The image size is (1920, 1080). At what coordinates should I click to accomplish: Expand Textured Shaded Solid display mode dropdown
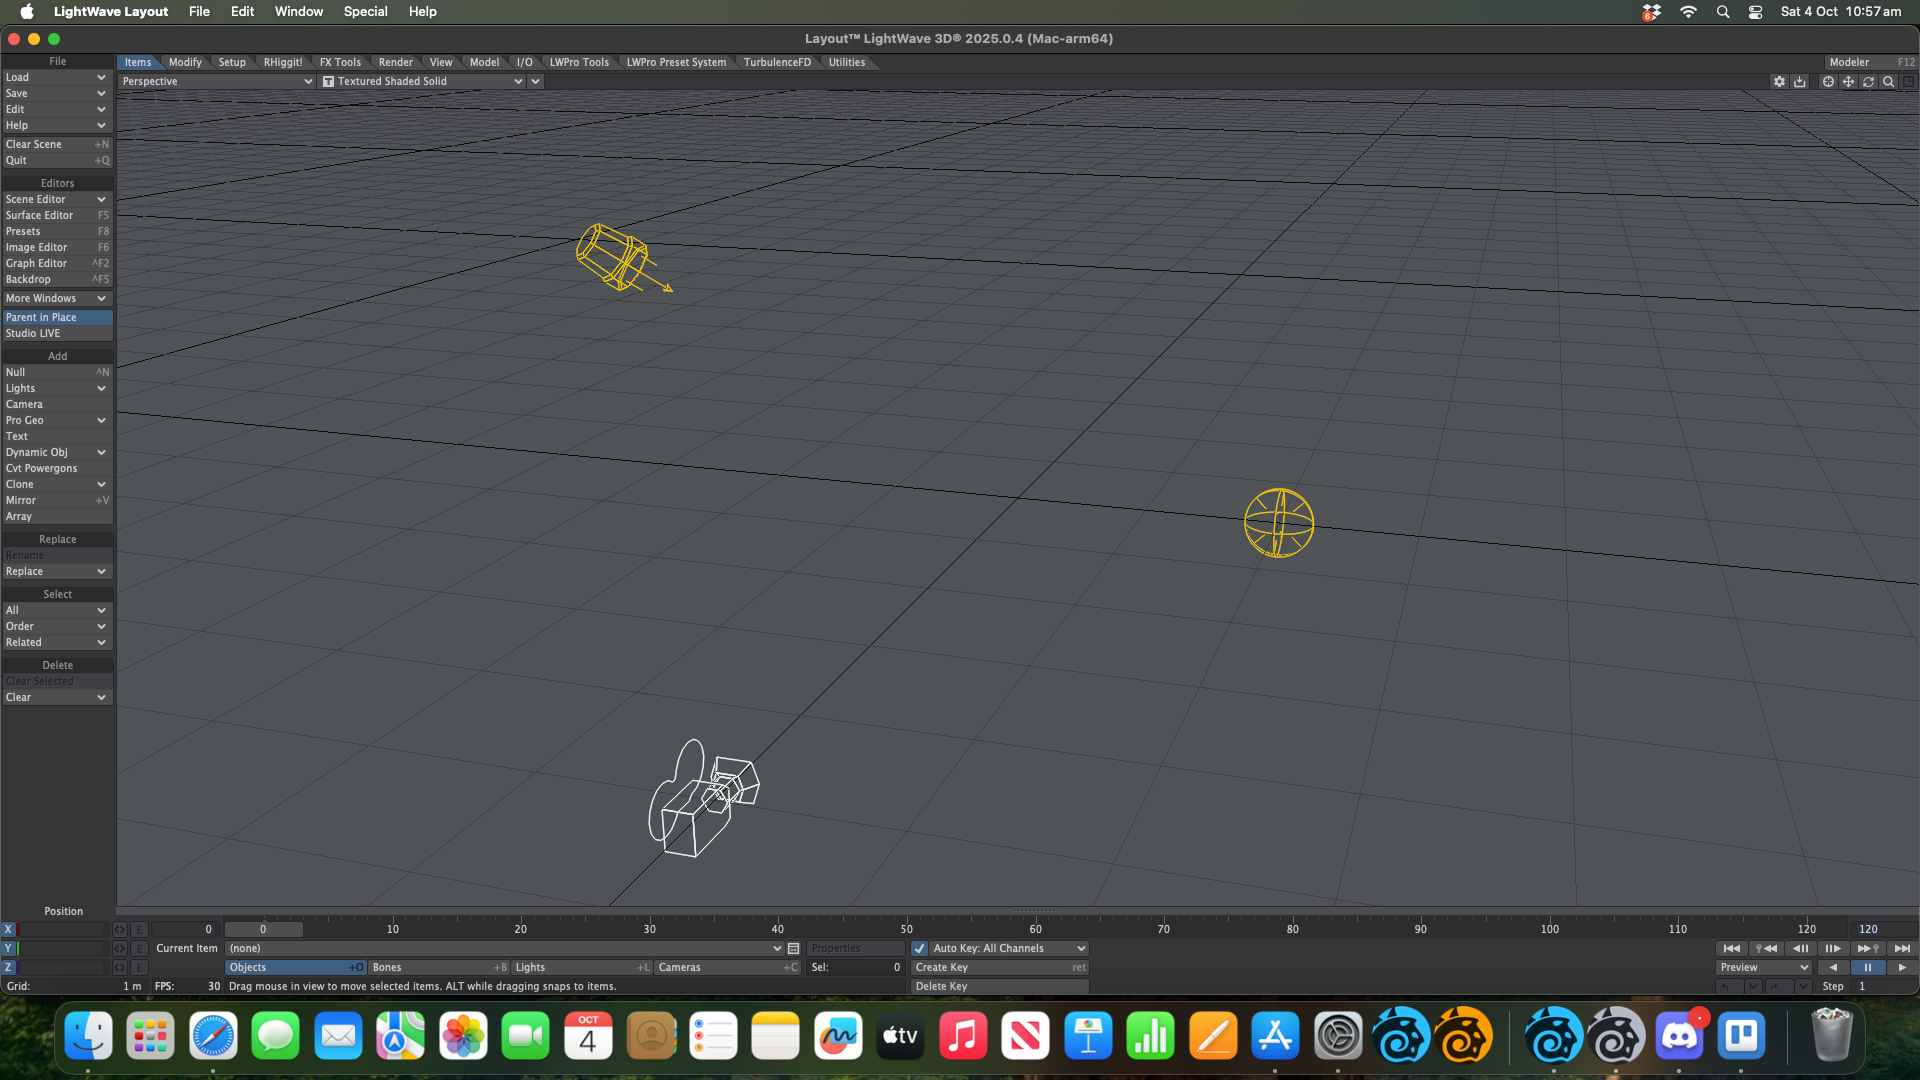tap(423, 82)
